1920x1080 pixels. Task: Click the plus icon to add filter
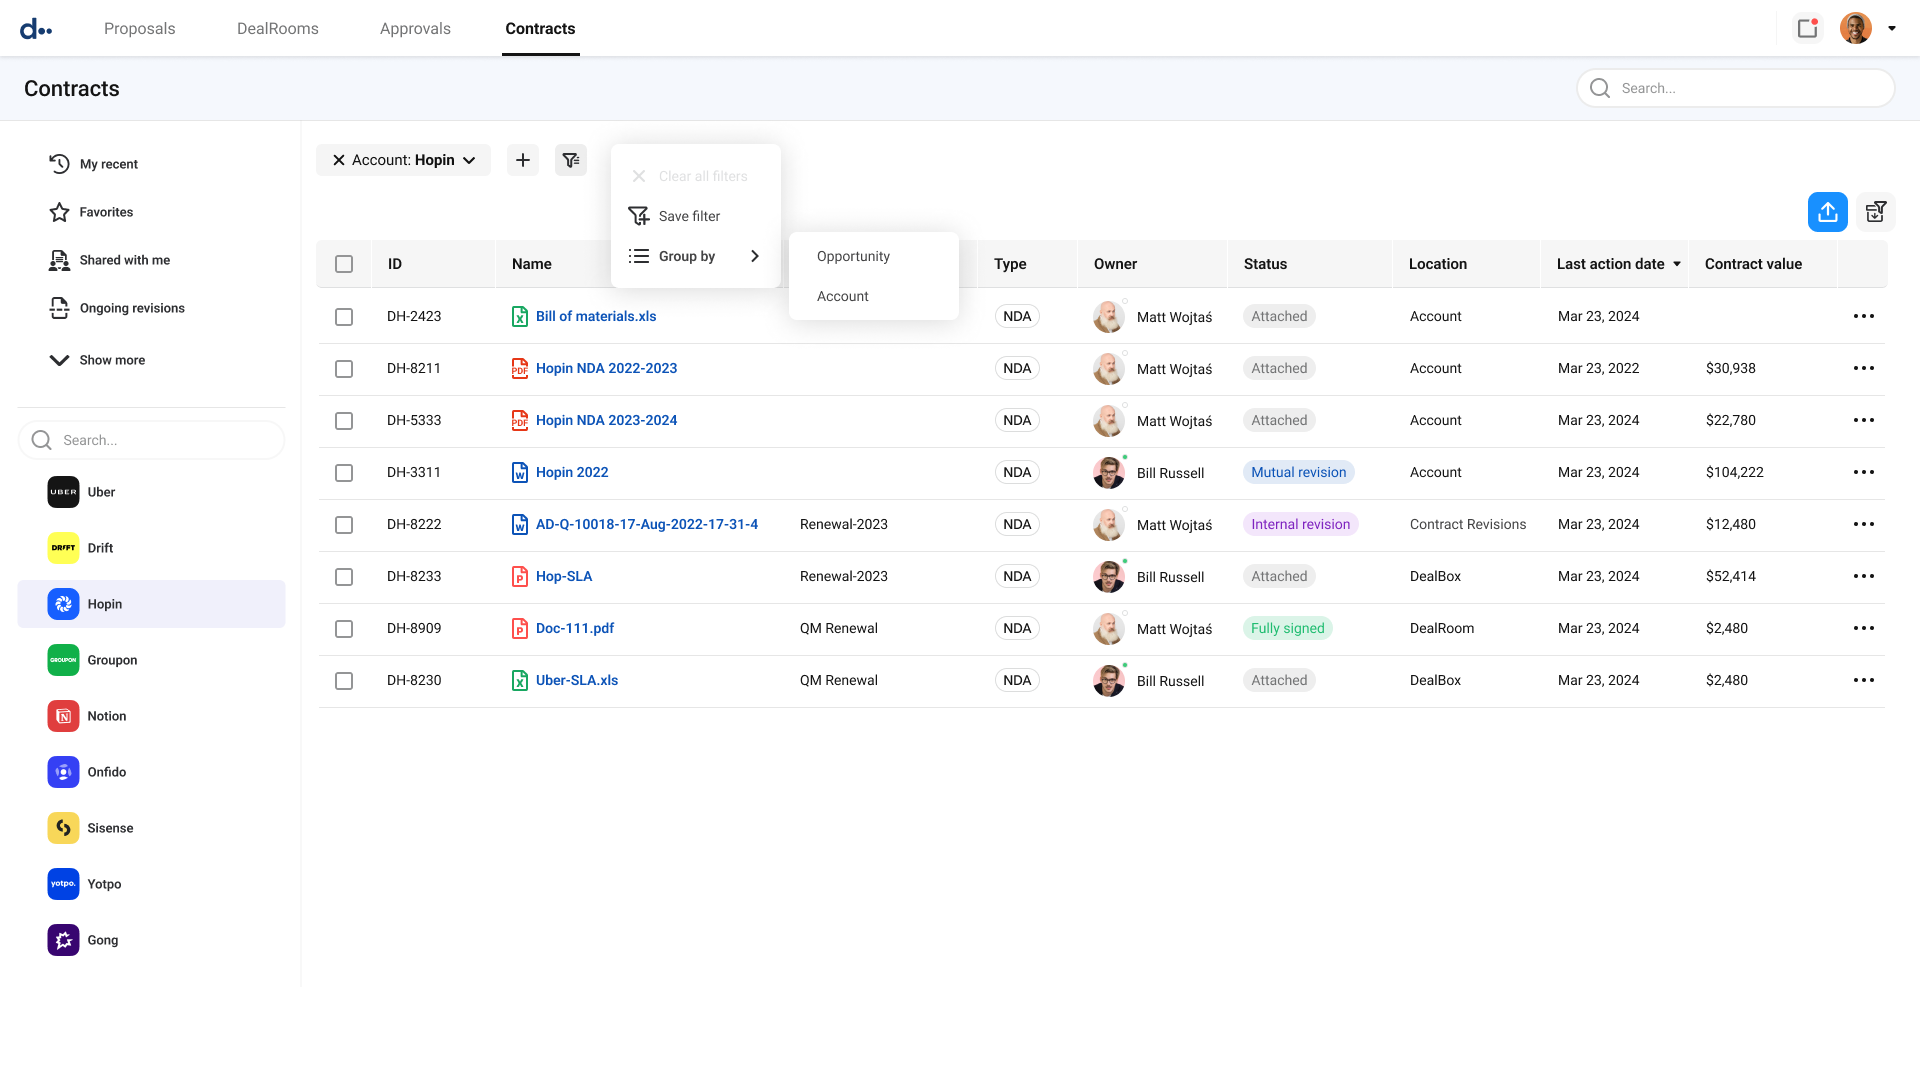[523, 160]
